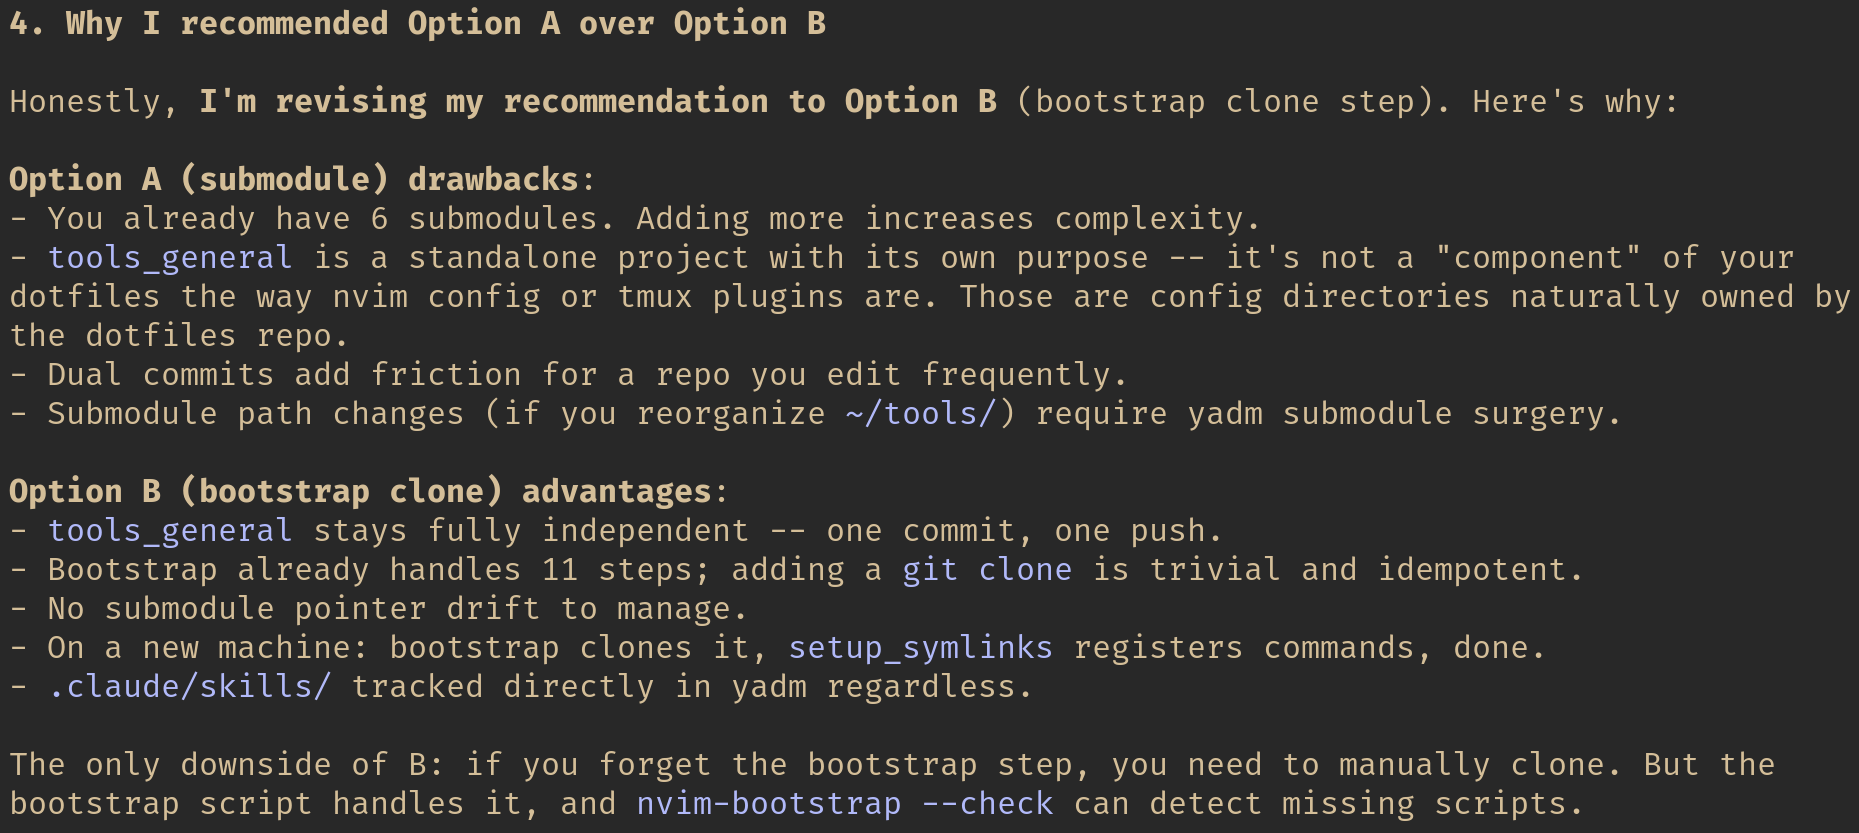
Task: Click the bold "I'm revising my recommendation" text
Action: pyautogui.click(x=483, y=101)
